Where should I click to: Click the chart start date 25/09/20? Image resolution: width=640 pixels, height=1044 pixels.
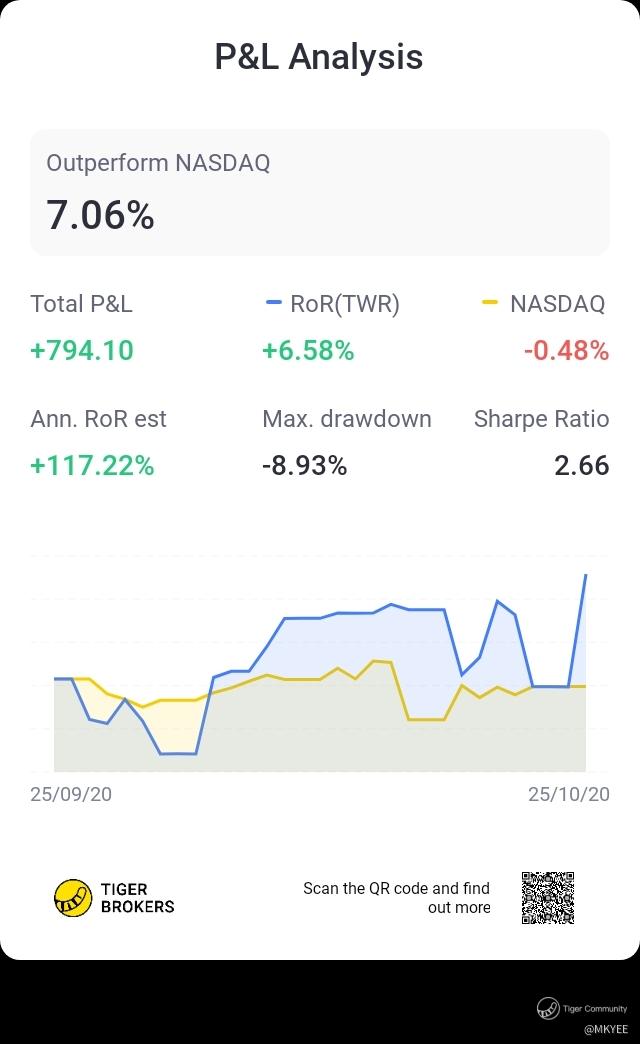71,794
